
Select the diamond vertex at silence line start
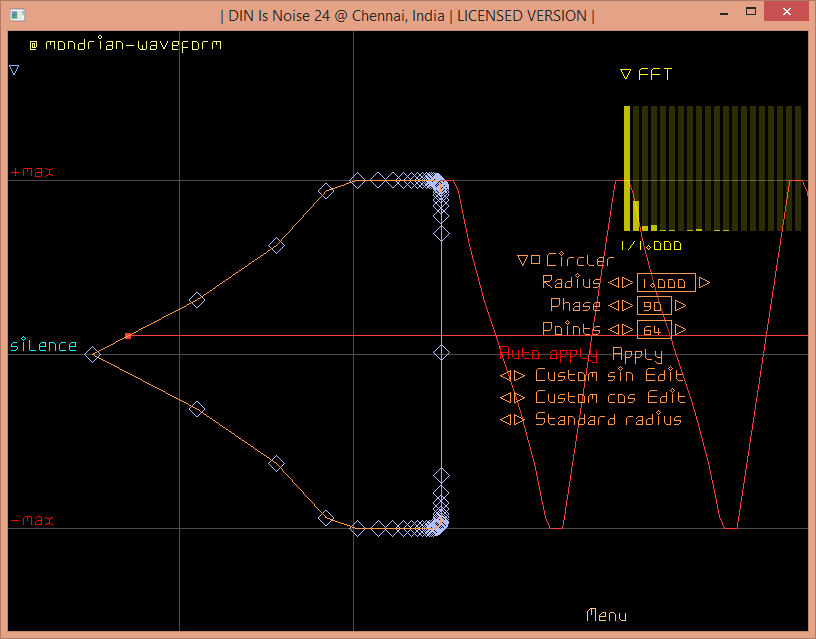[x=92, y=354]
